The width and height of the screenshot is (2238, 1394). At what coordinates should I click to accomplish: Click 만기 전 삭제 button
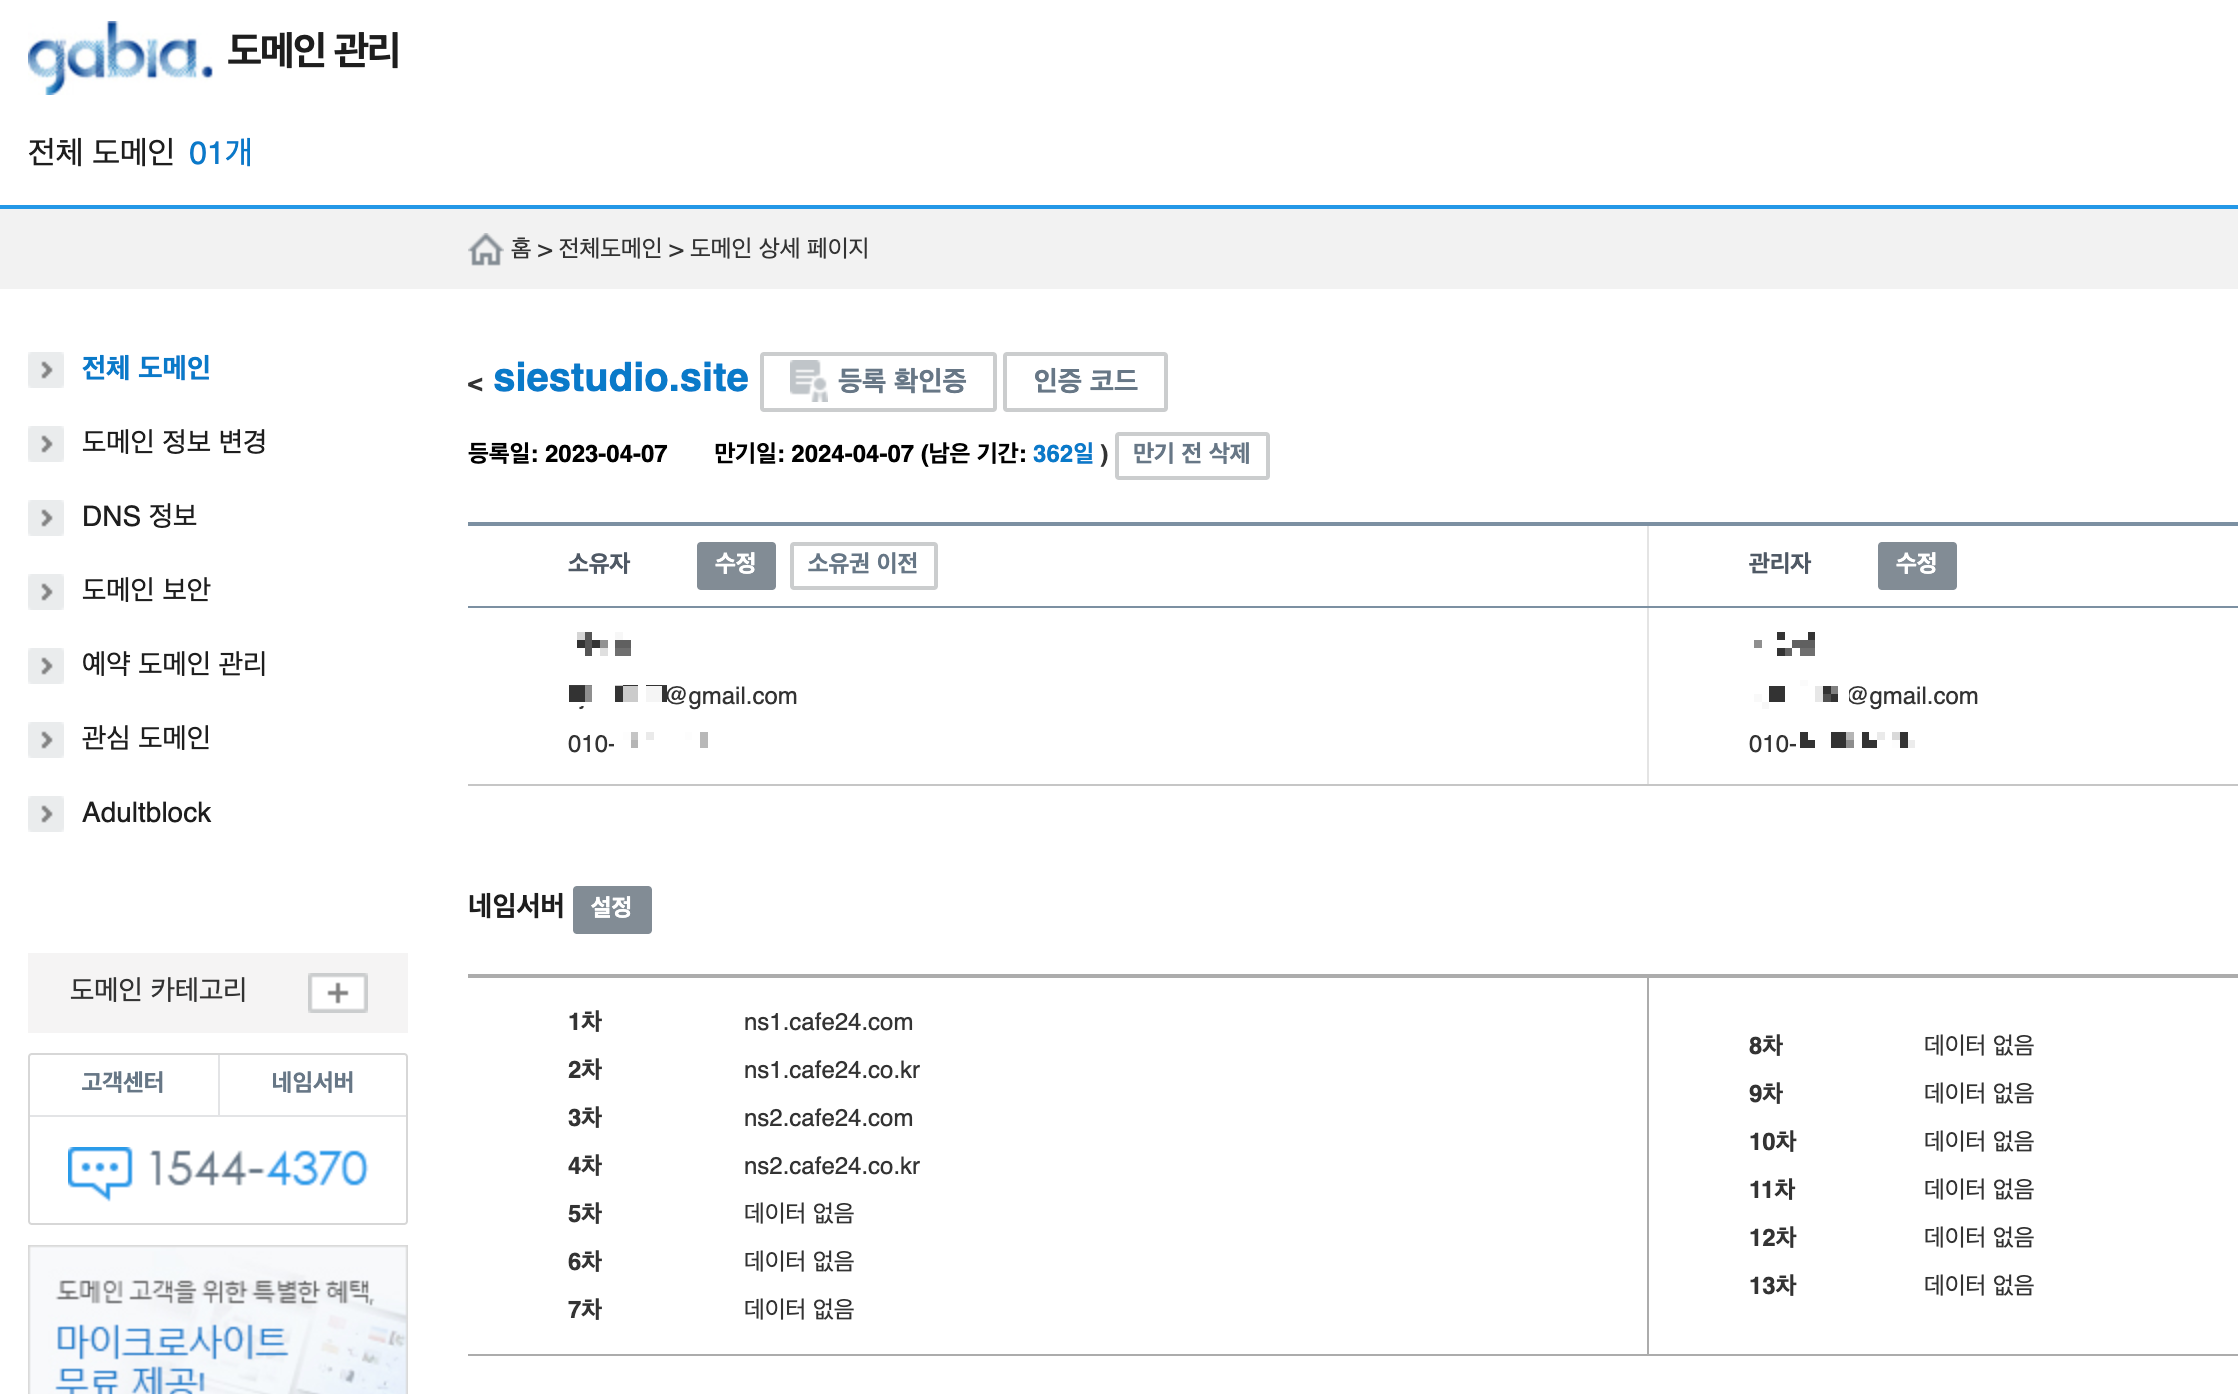(1191, 455)
